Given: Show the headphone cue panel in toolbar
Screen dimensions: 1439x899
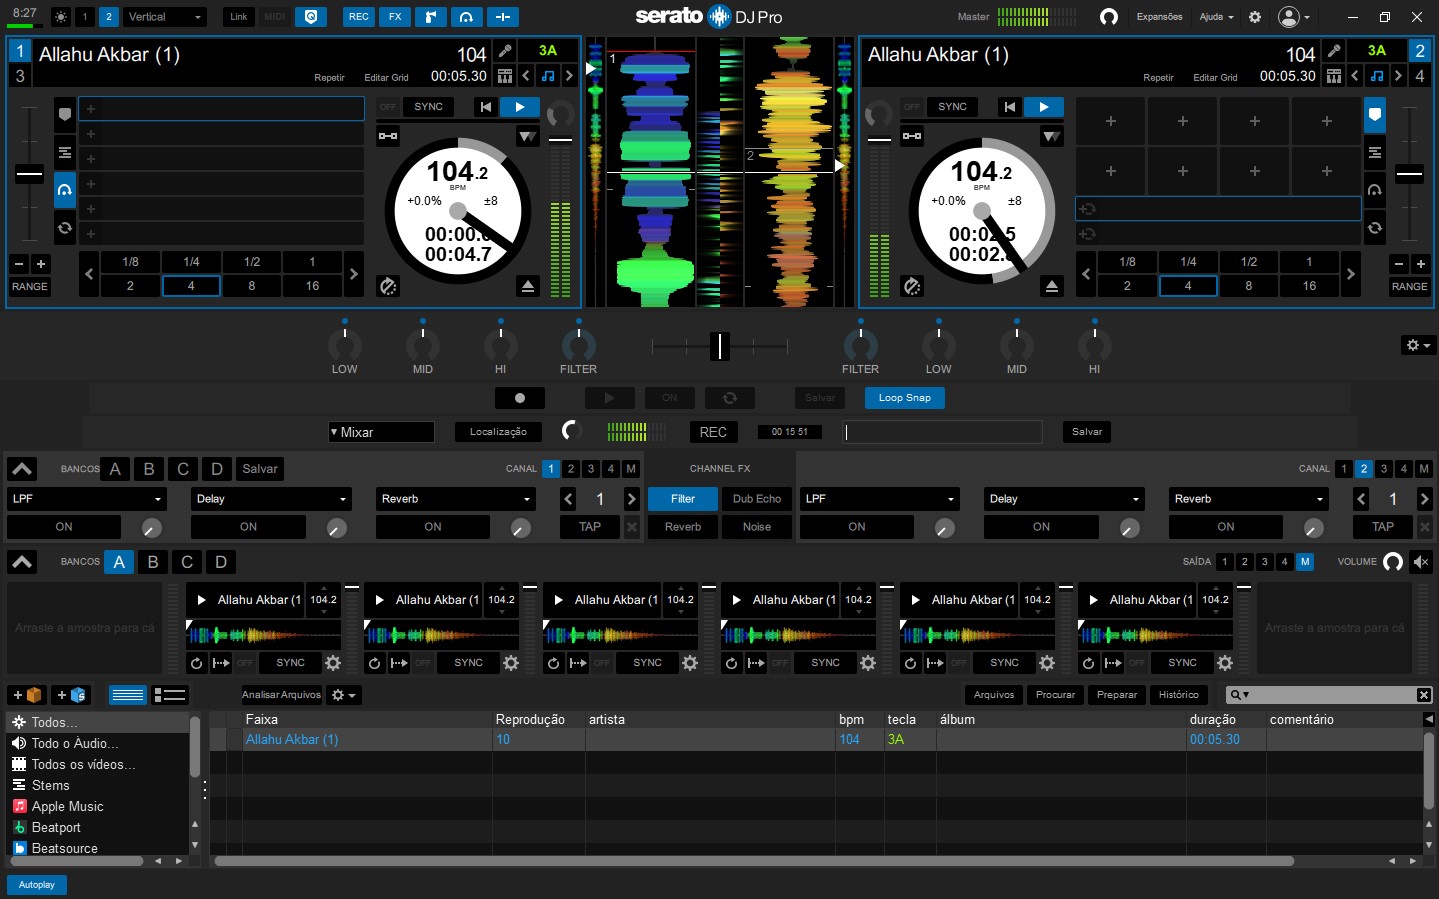Looking at the screenshot, I should point(466,17).
